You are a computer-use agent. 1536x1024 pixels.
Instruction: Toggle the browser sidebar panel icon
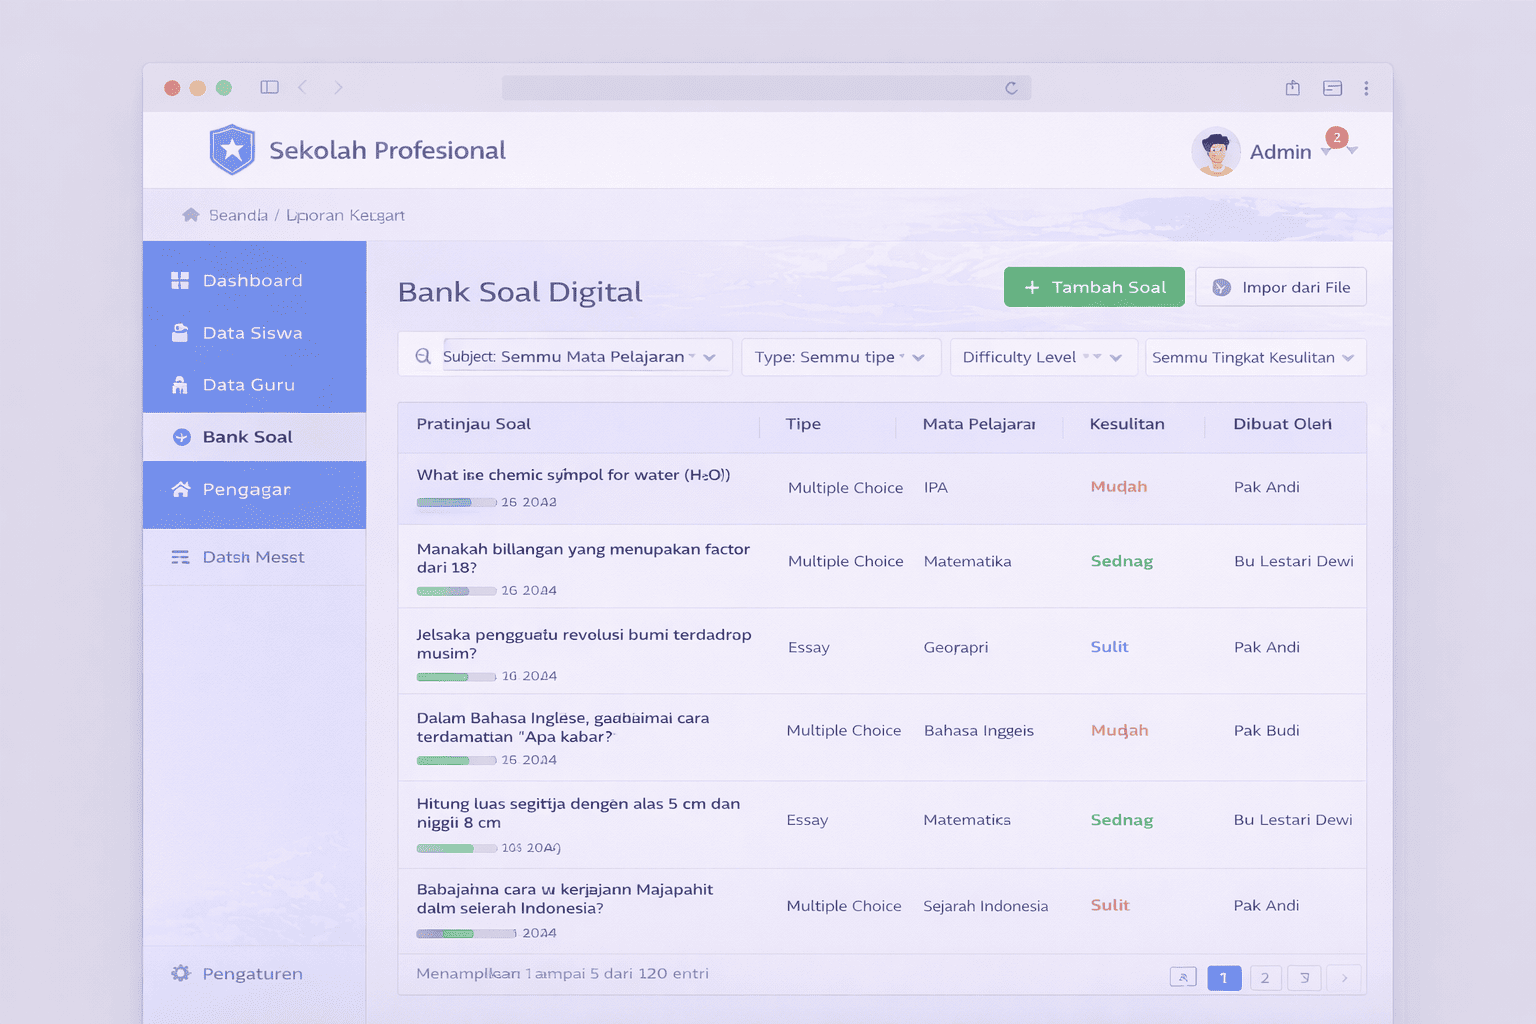(269, 88)
